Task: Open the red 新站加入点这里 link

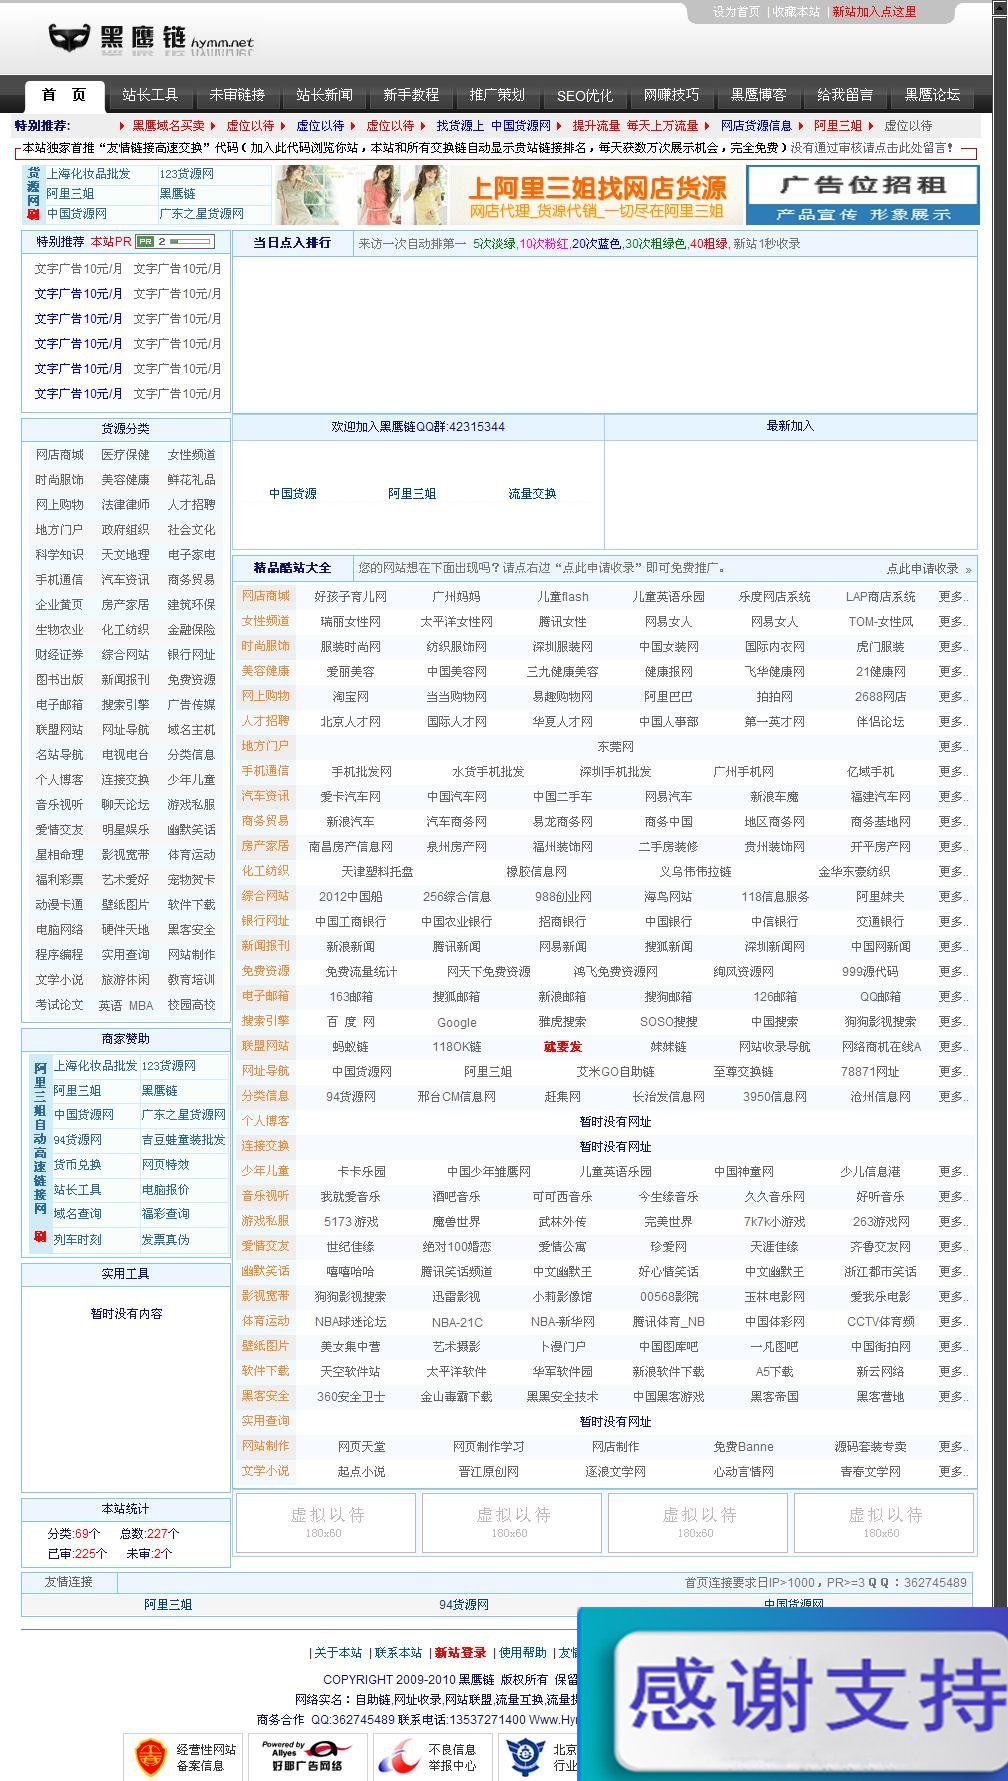Action: pyautogui.click(x=874, y=12)
